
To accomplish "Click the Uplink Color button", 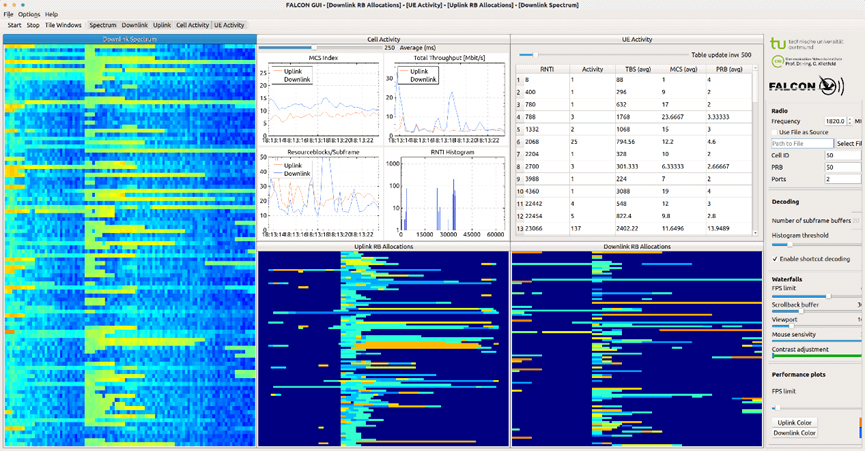I will (794, 423).
